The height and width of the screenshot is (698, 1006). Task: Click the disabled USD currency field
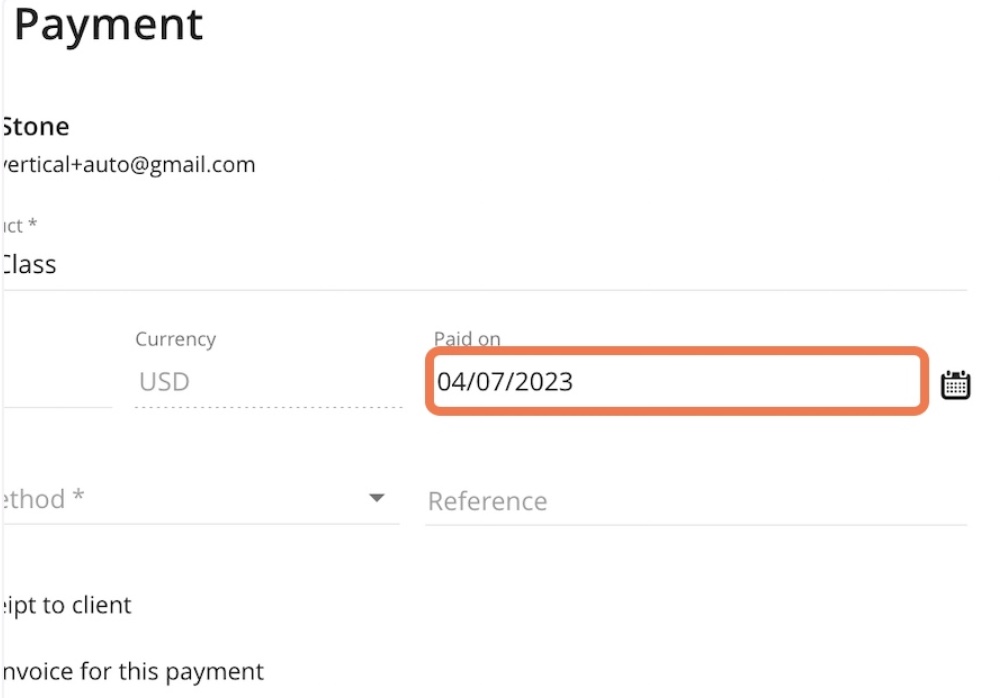[x=268, y=382]
